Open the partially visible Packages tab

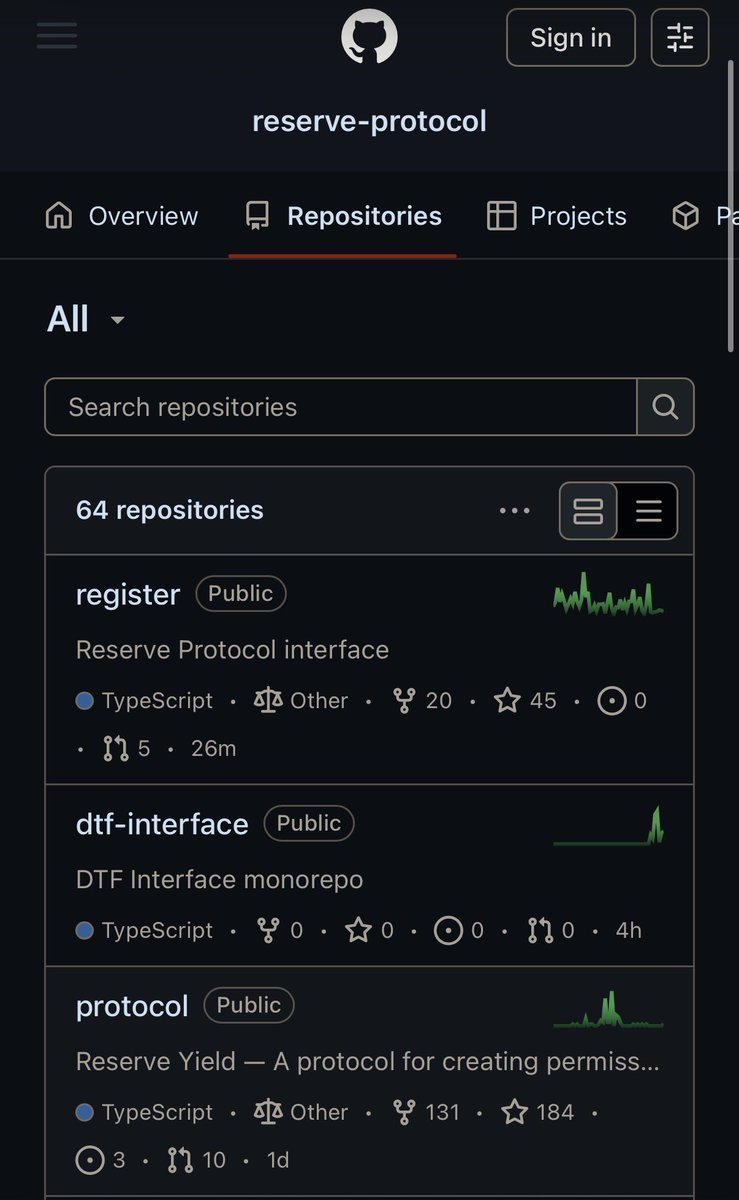pyautogui.click(x=704, y=216)
